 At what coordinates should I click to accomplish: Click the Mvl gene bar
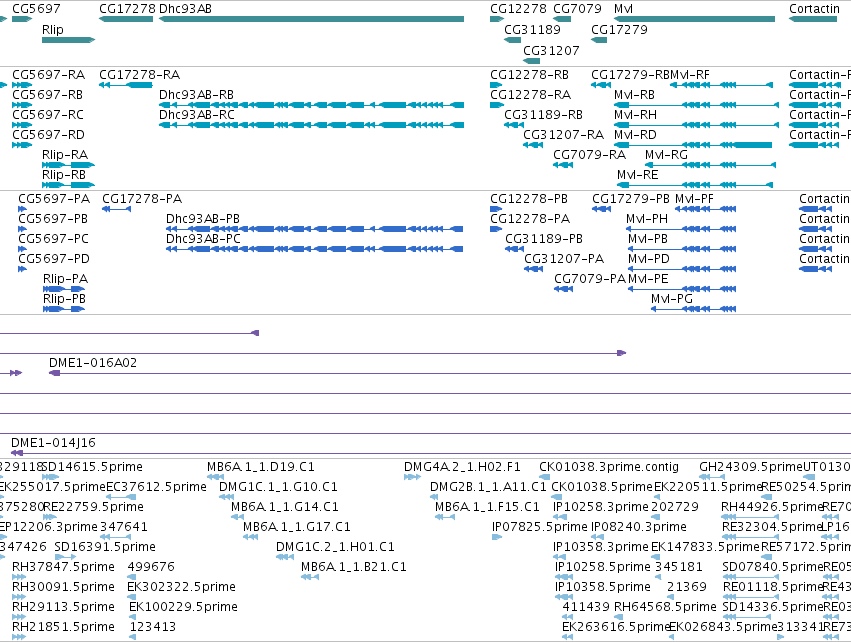pos(694,19)
